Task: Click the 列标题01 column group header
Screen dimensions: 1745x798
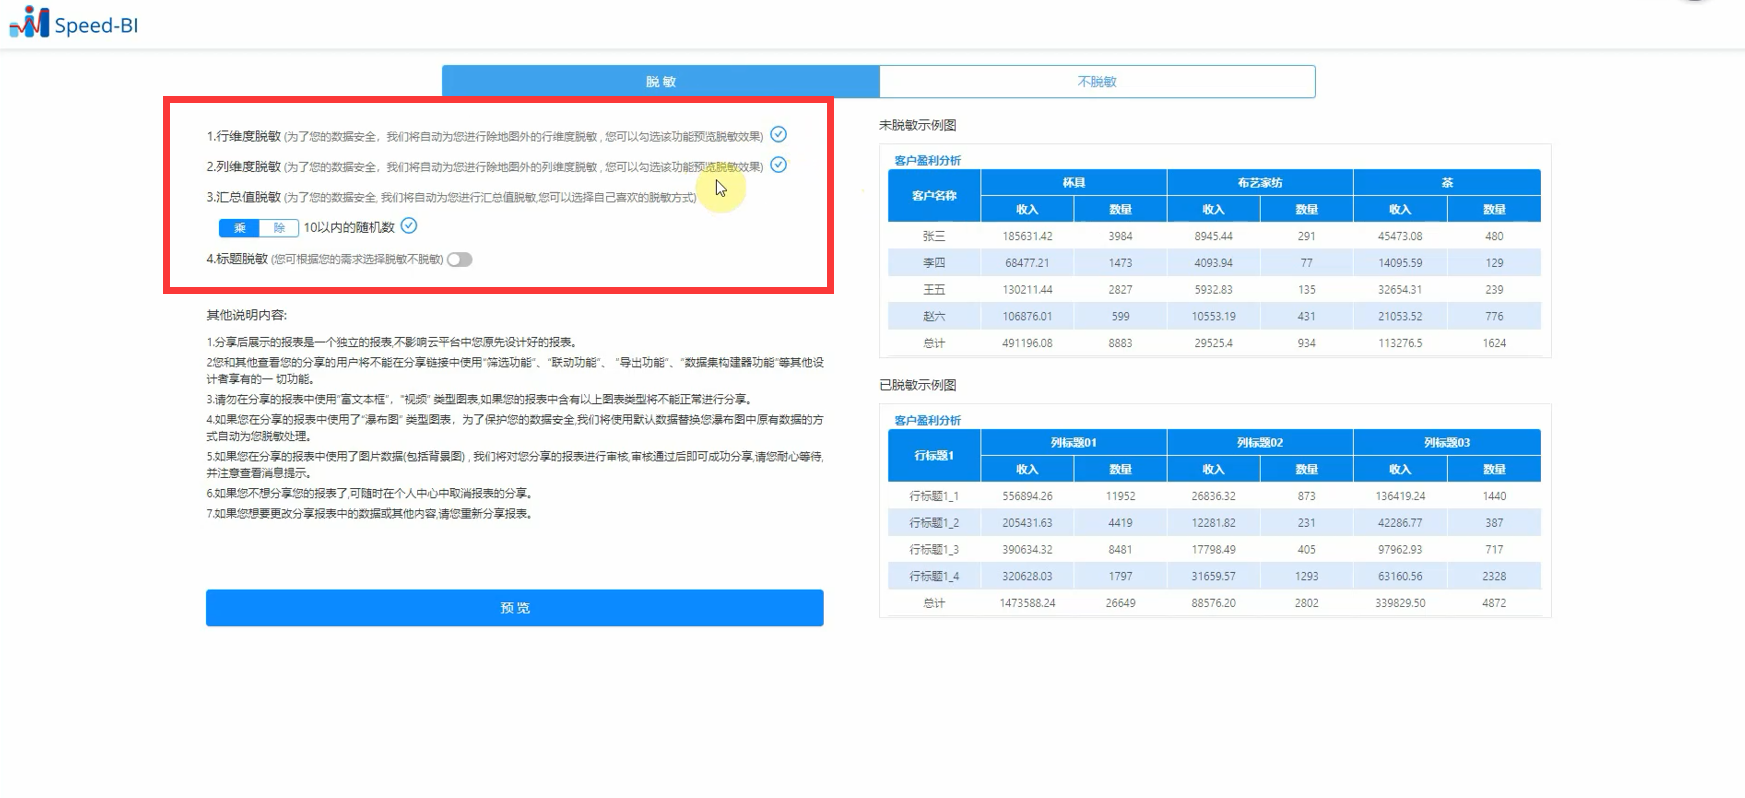Action: click(x=1074, y=443)
